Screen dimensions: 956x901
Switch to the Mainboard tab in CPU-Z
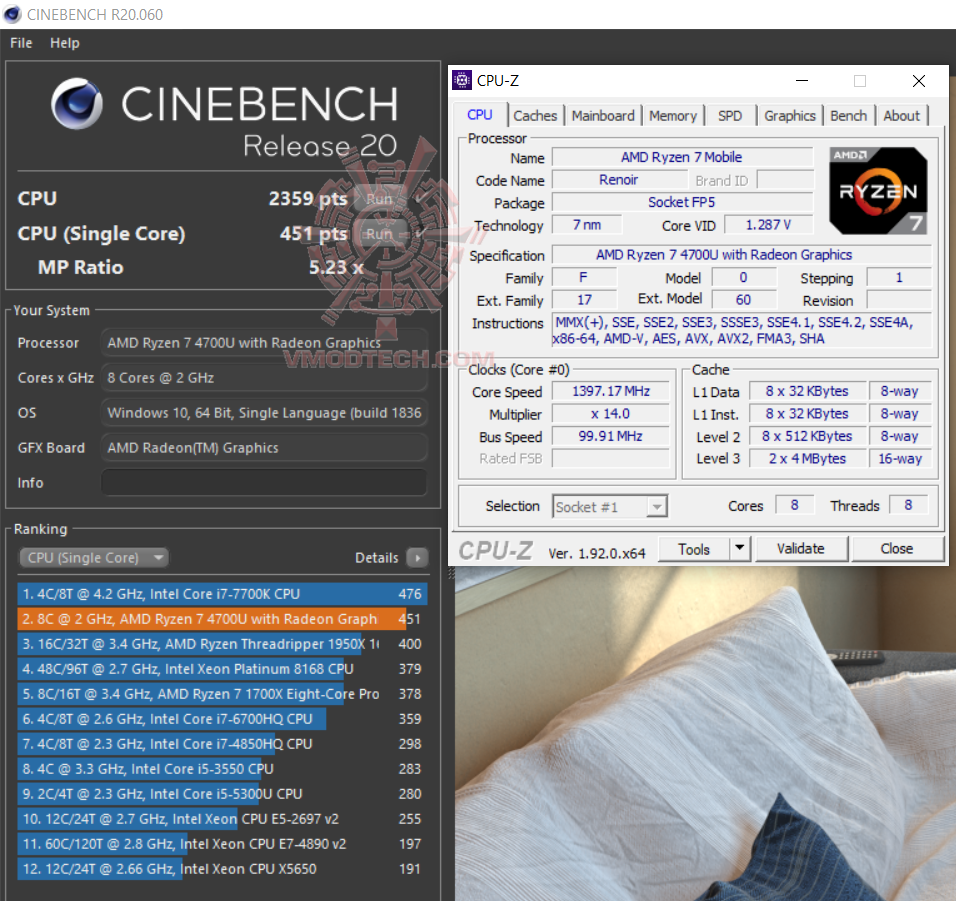pos(602,115)
